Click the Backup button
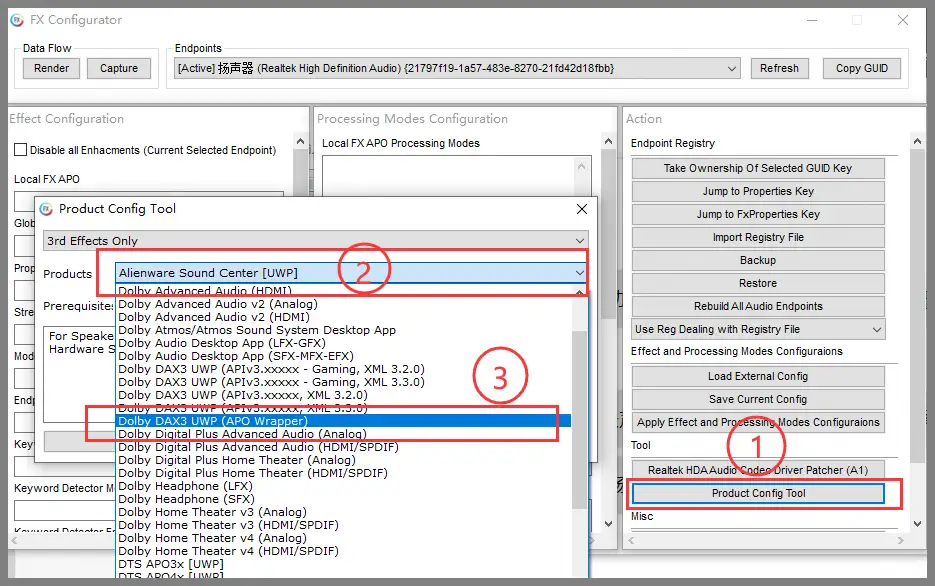Screen dimensions: 935x586 click(x=758, y=260)
